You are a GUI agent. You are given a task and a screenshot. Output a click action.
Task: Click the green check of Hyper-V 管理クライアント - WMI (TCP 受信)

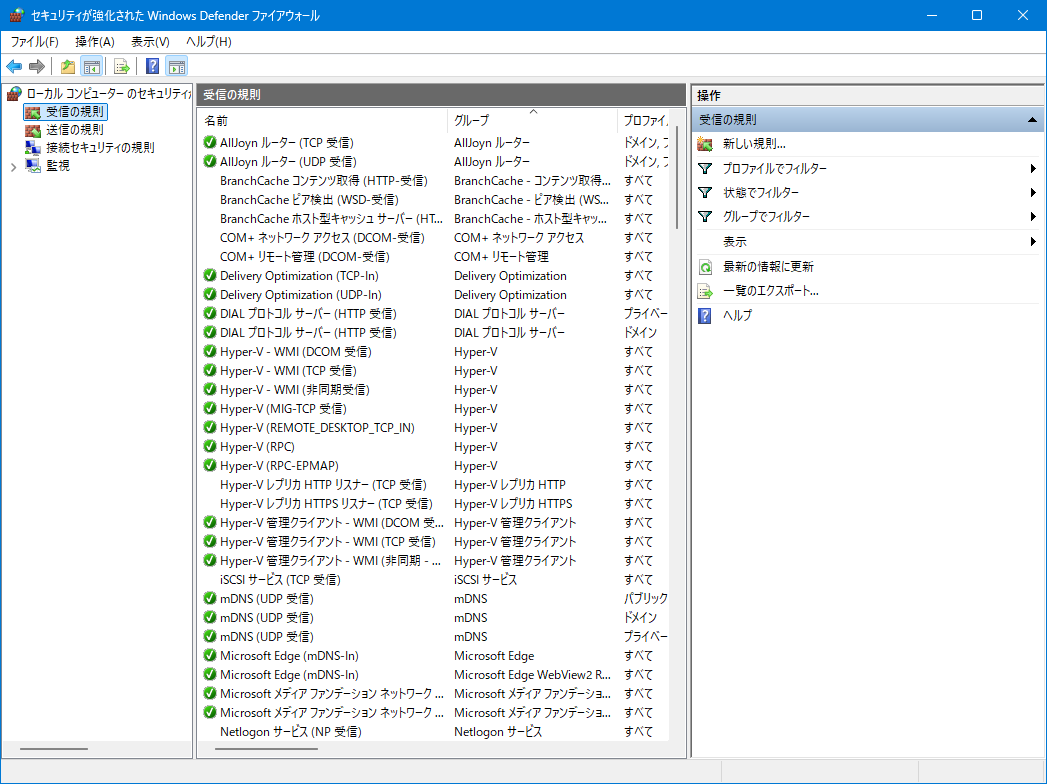(x=210, y=542)
